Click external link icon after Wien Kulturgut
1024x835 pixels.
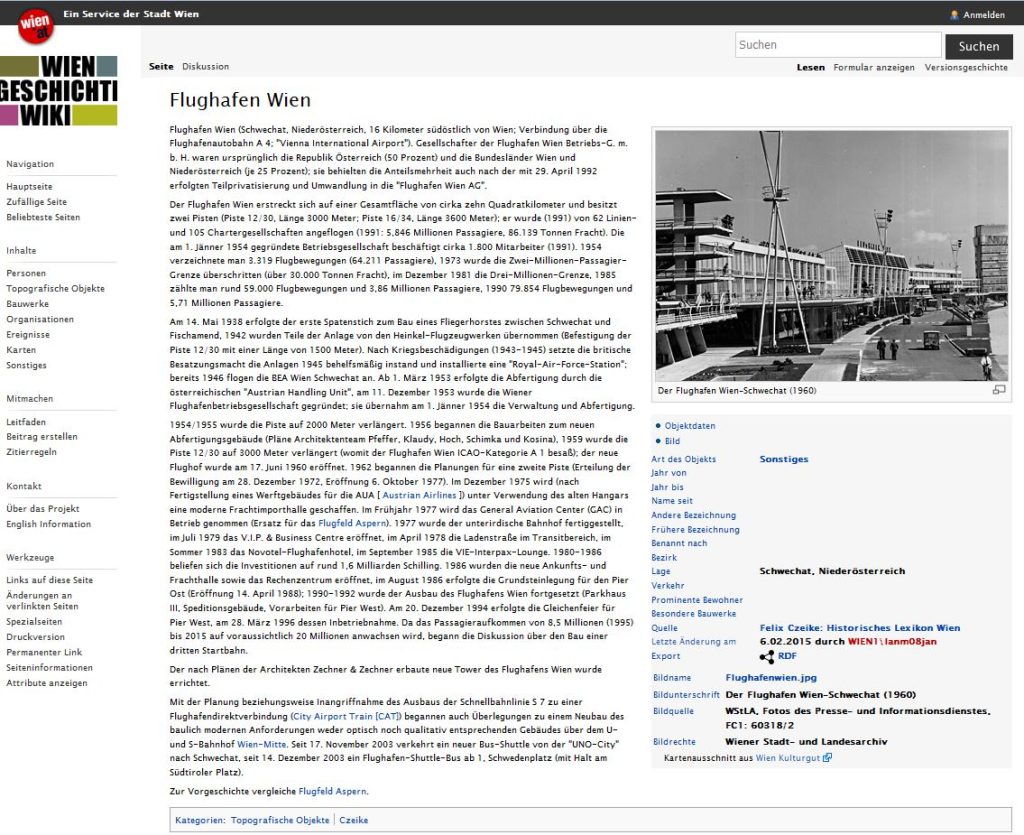(827, 758)
